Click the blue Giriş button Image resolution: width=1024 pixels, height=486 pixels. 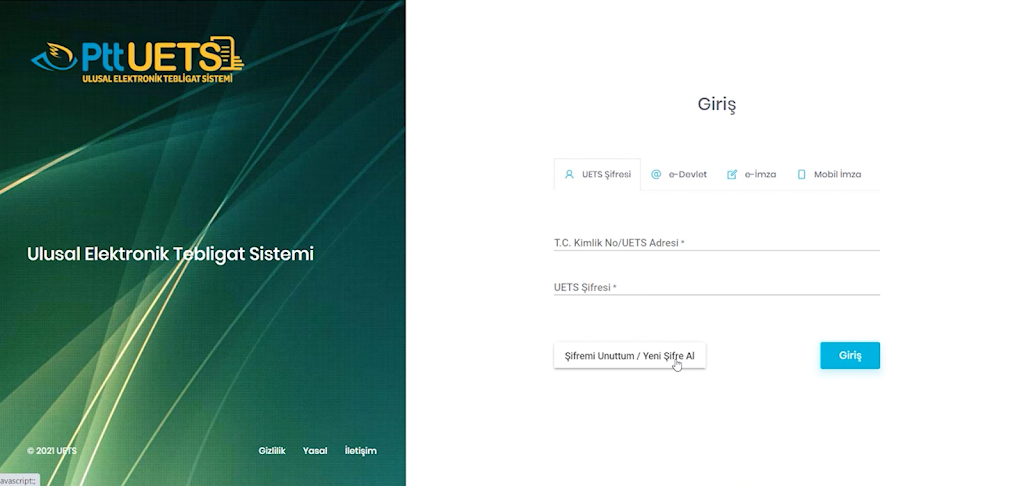(x=850, y=355)
